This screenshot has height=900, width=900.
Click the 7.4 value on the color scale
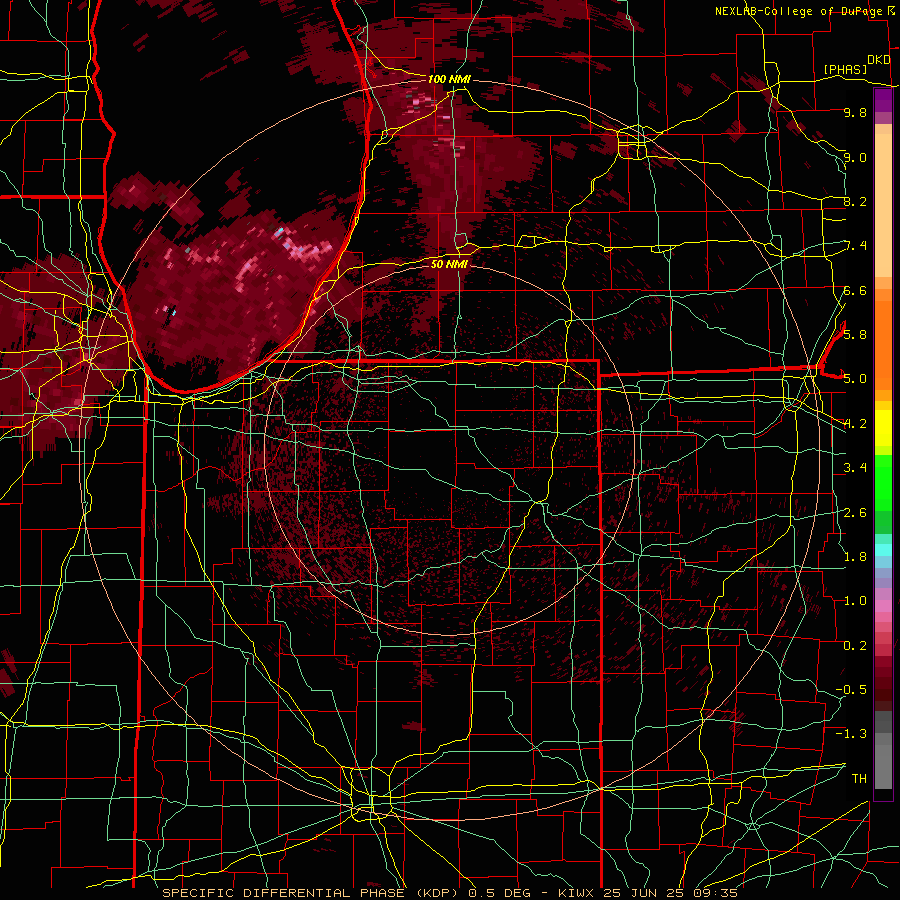pos(855,246)
